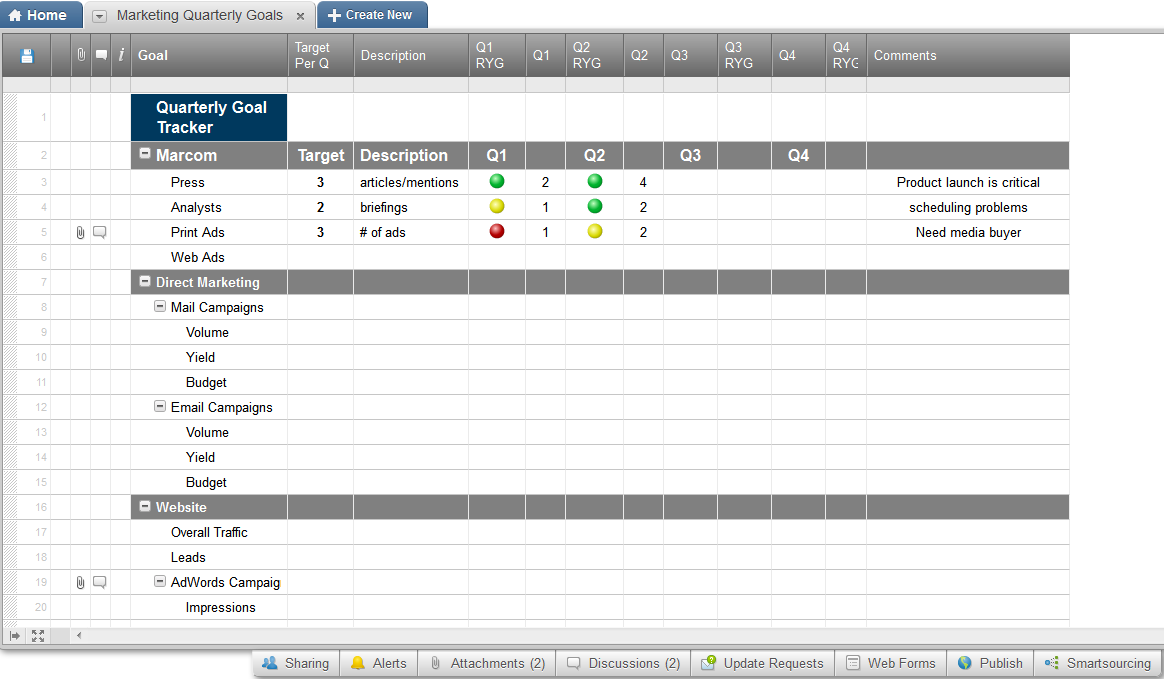Open attachment on AdWords Campaign row

coord(80,583)
